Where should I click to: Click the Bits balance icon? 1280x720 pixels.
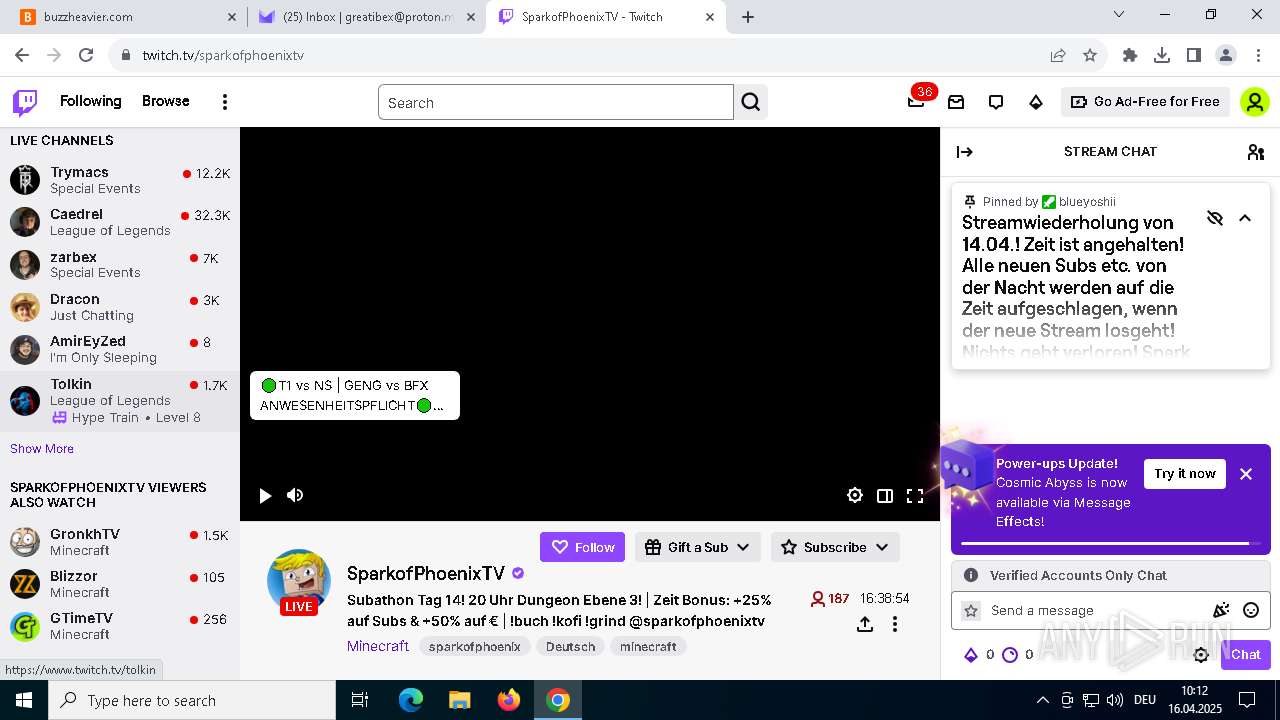click(971, 655)
